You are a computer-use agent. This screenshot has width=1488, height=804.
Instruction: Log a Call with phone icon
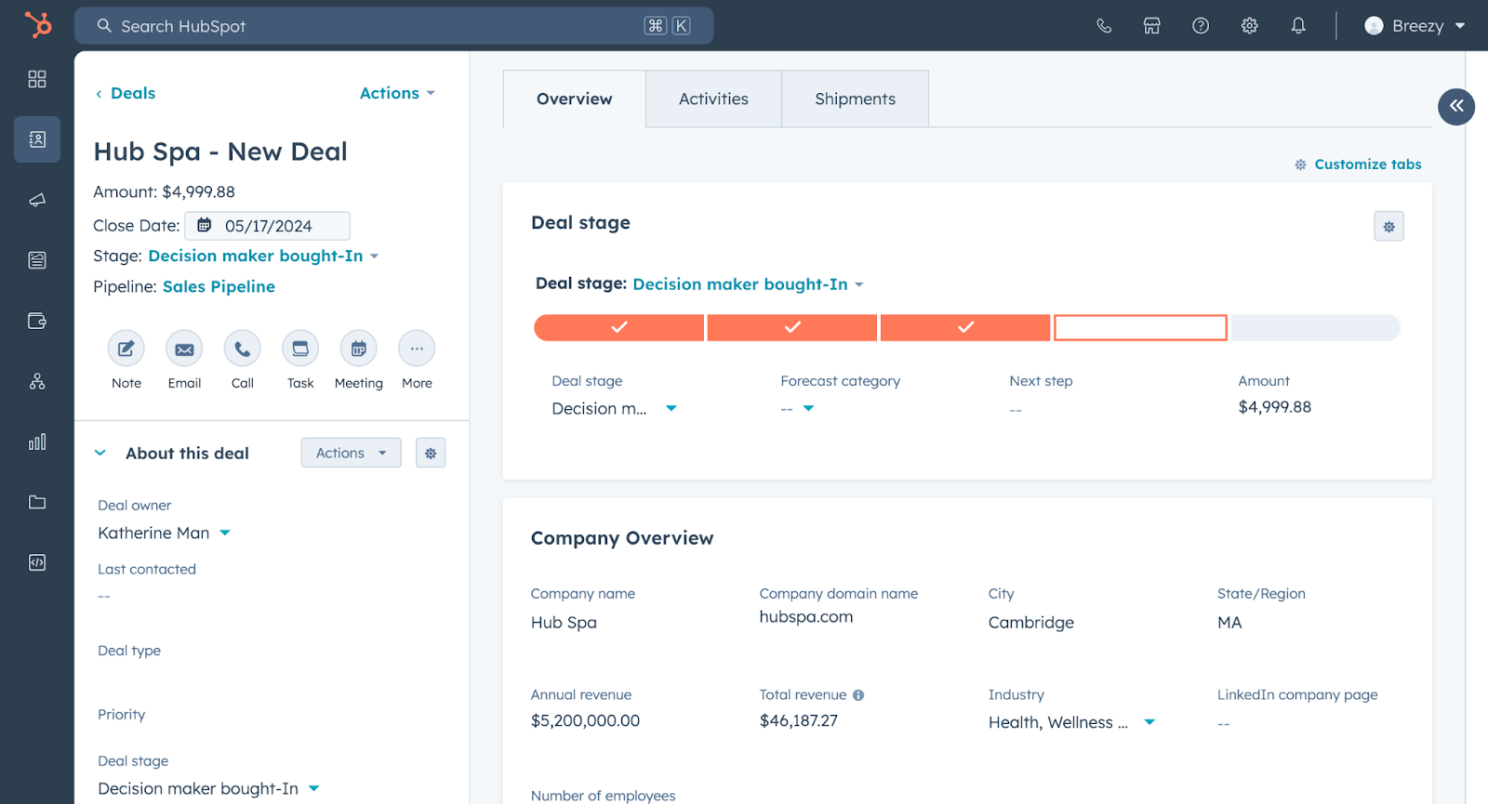pos(242,349)
